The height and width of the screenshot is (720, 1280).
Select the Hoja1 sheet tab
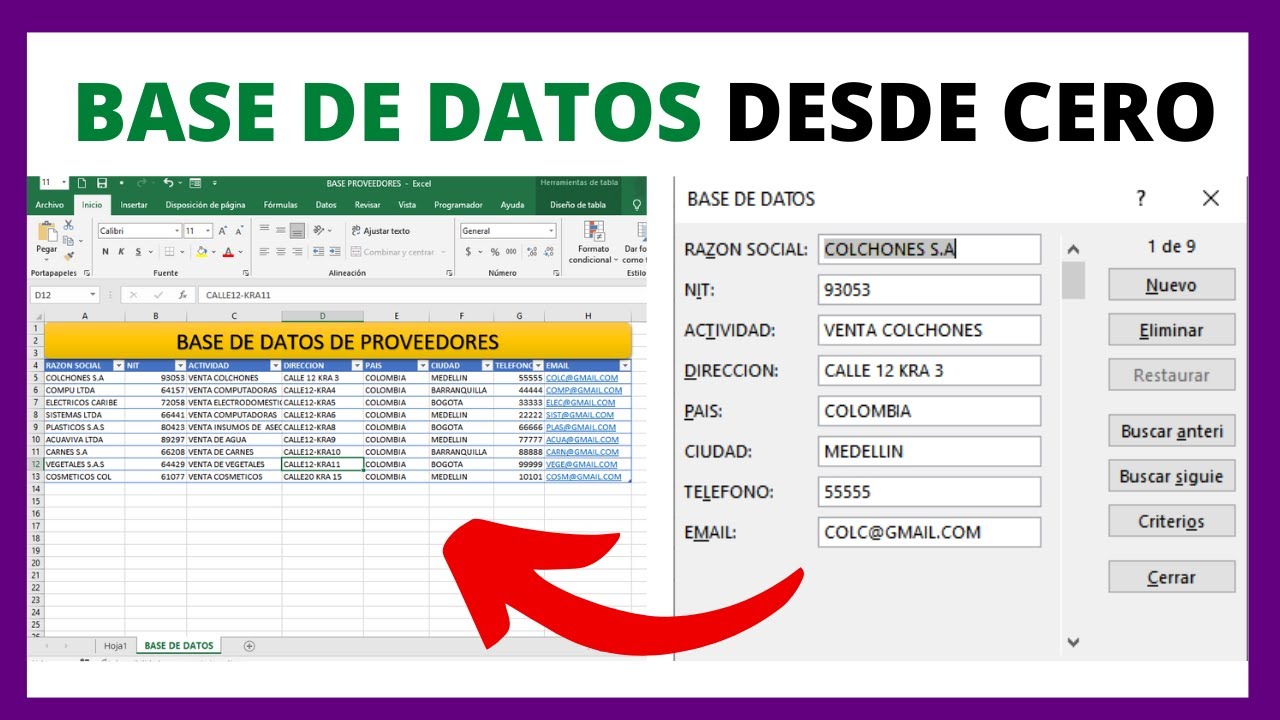pos(116,646)
